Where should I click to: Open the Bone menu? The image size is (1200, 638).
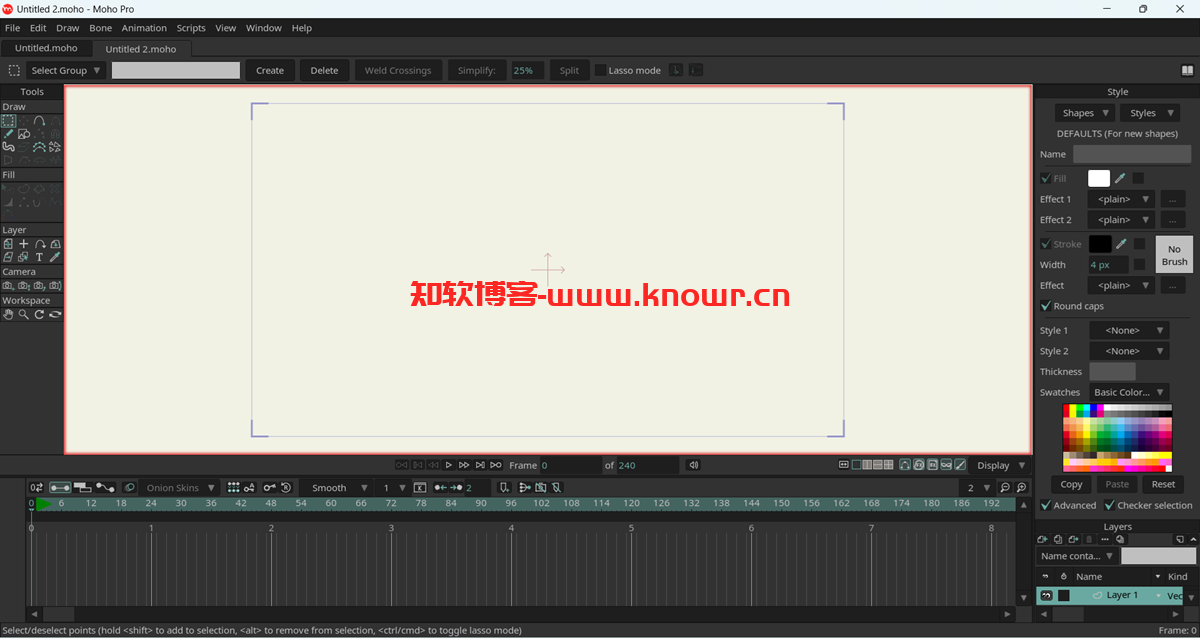[x=100, y=28]
